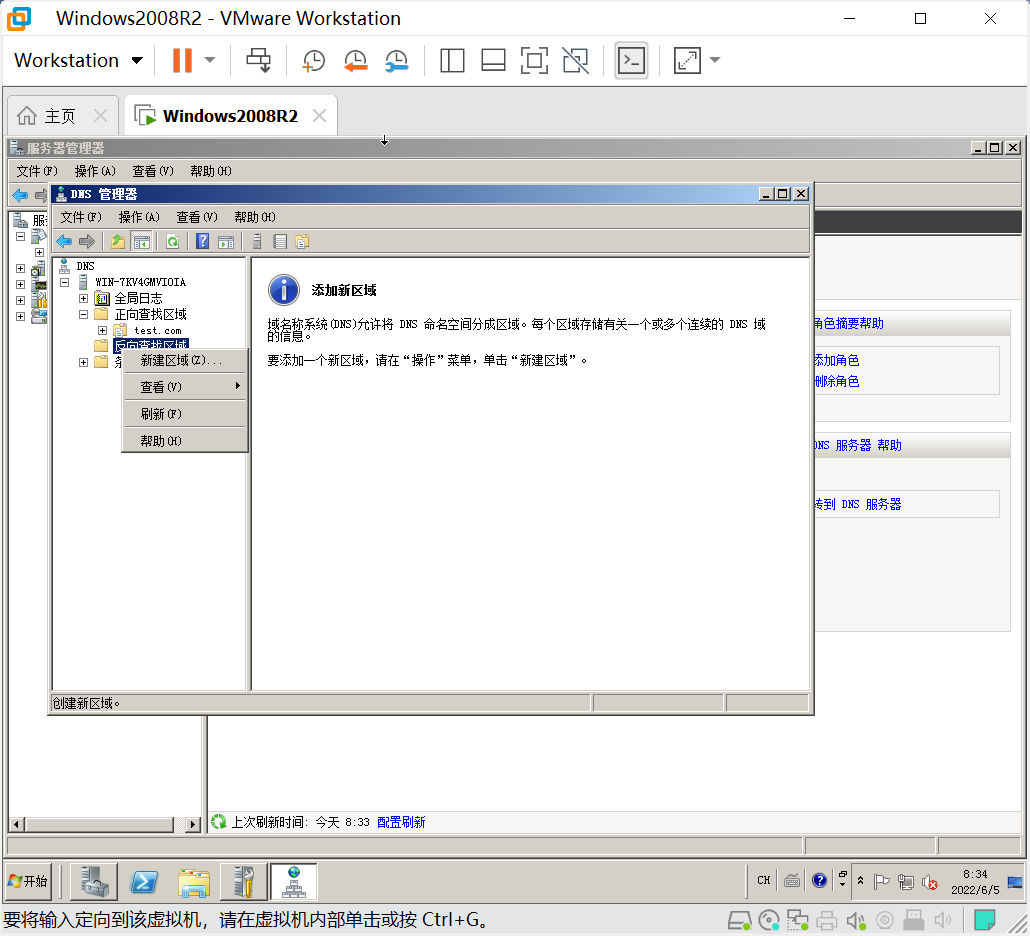Click the 配置刷新 link
The height and width of the screenshot is (936, 1030).
pyautogui.click(x=401, y=822)
